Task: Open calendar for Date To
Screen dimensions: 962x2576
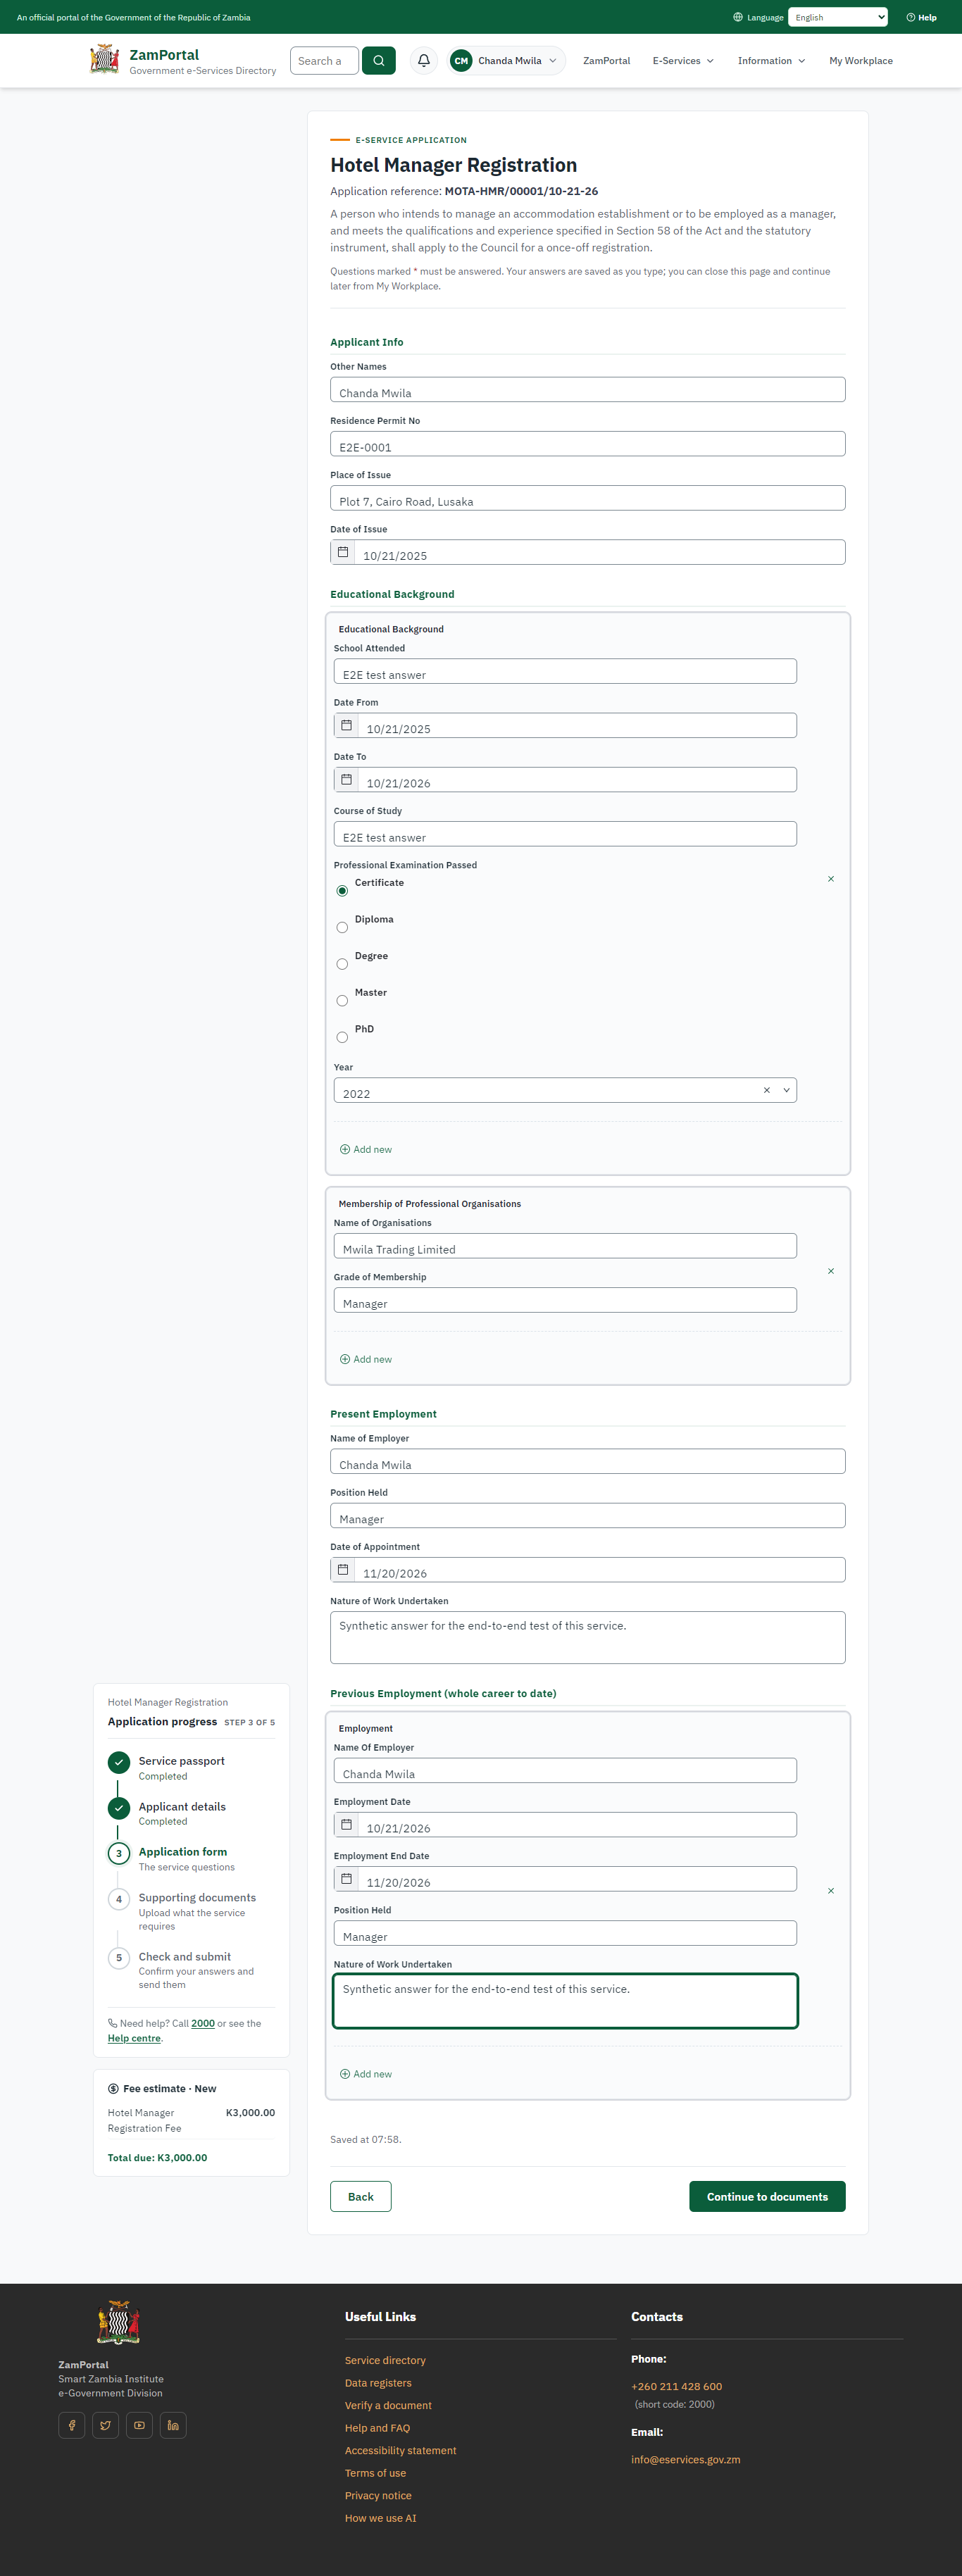Action: [346, 779]
